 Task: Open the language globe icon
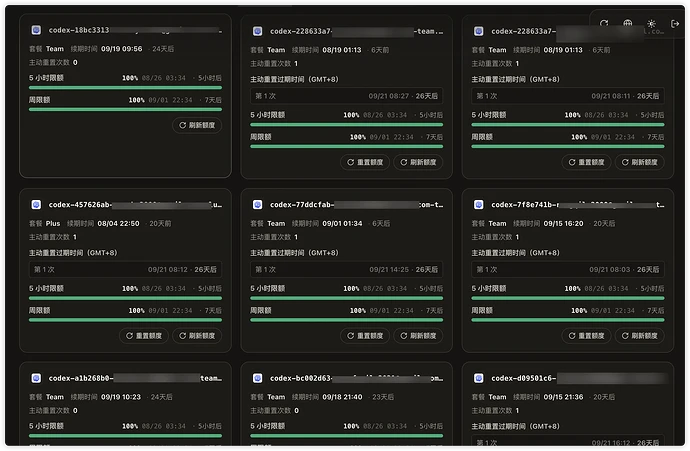(x=628, y=23)
